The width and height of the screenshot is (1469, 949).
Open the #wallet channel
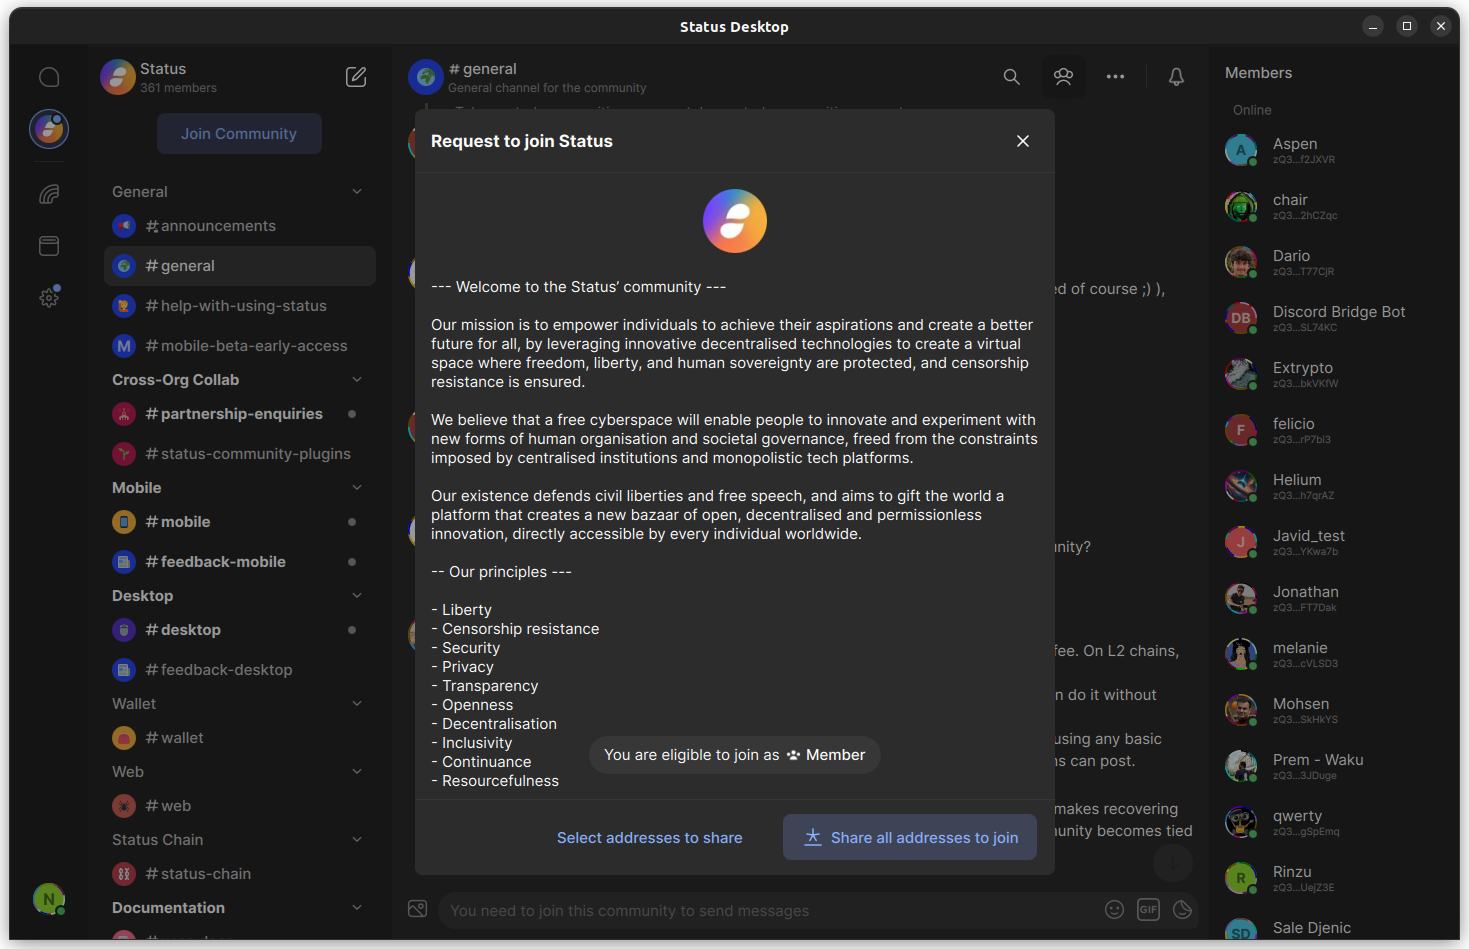click(x=240, y=738)
